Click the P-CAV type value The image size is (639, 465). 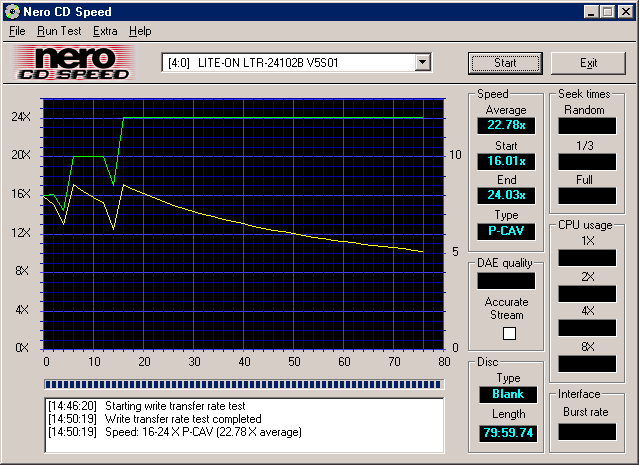[x=506, y=231]
